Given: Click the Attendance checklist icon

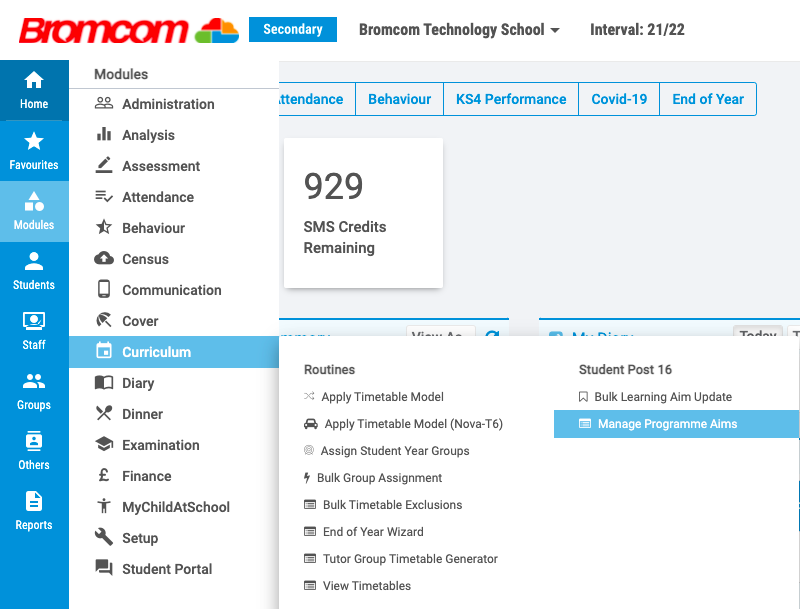Looking at the screenshot, I should (x=104, y=196).
